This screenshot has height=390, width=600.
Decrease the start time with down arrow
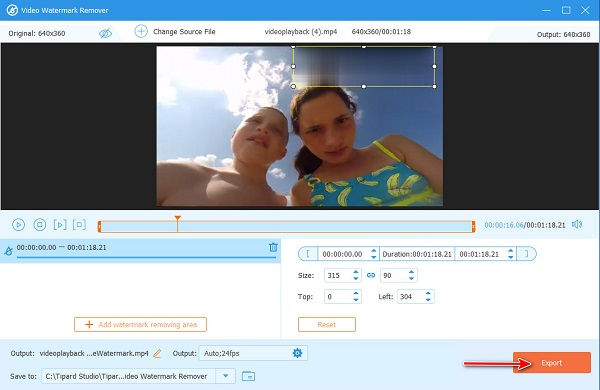click(373, 257)
